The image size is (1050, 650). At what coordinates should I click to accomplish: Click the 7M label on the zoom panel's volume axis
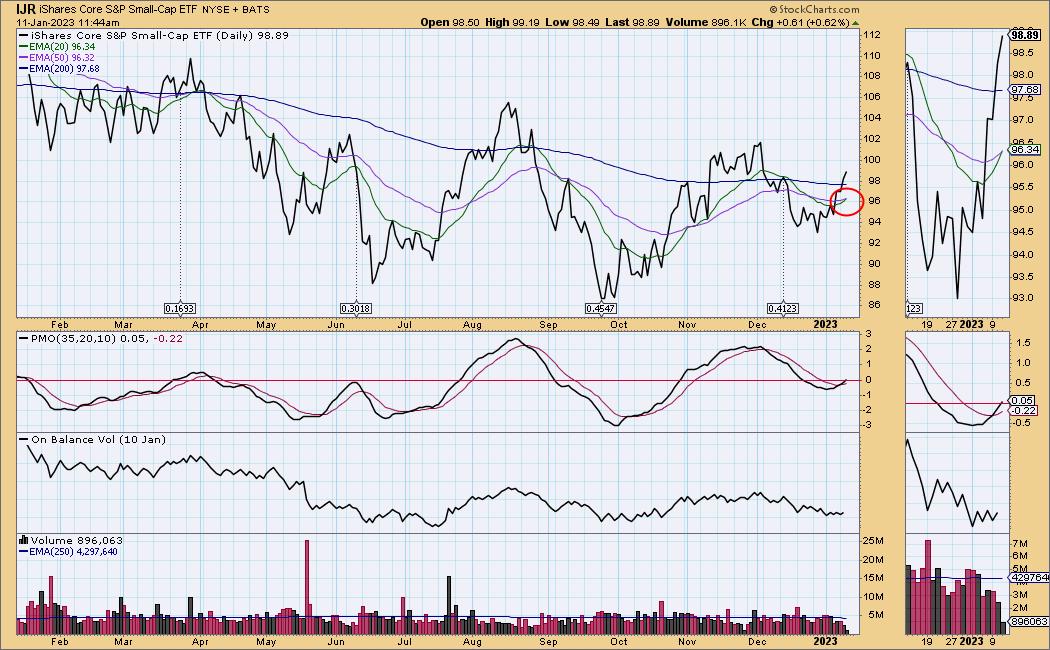(1019, 543)
